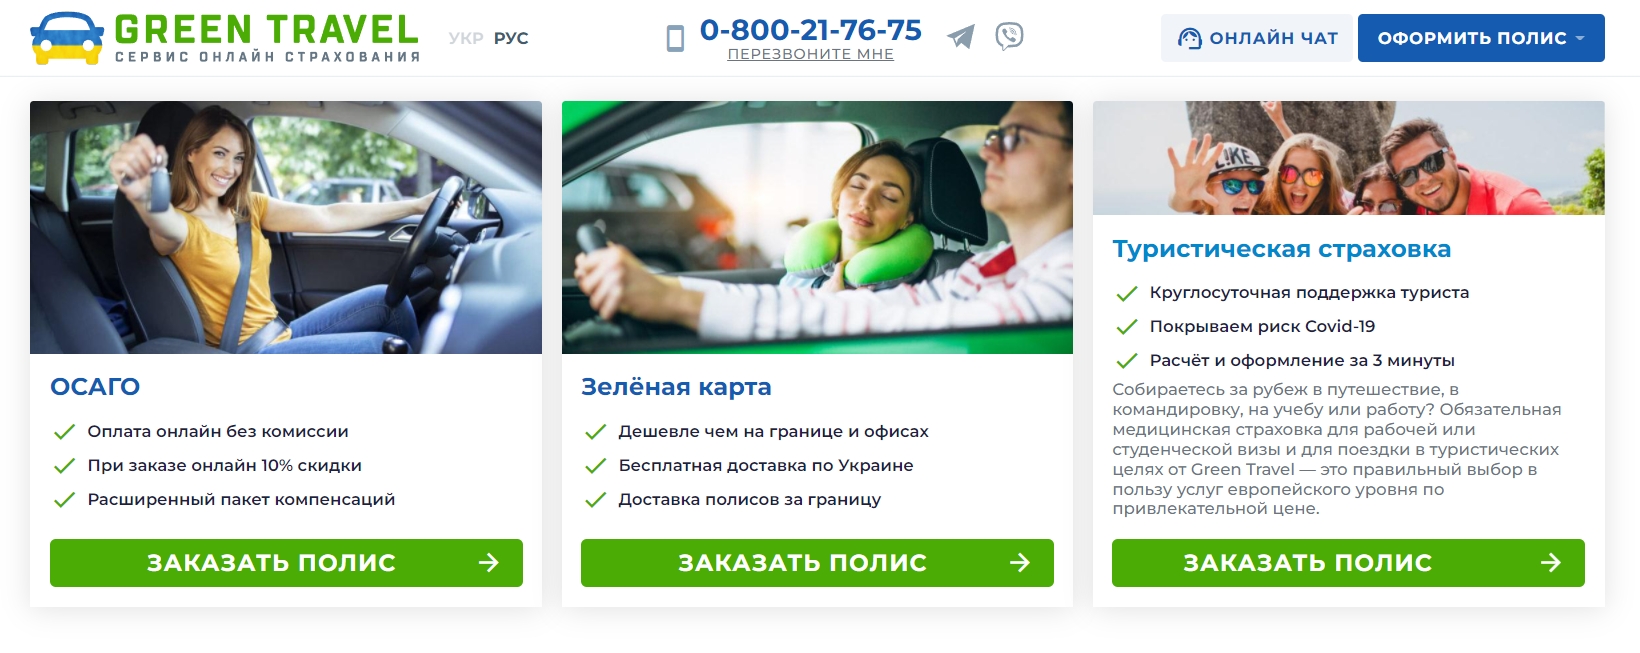This screenshot has height=653, width=1640.
Task: Switch language to РУС
Action: 511,38
